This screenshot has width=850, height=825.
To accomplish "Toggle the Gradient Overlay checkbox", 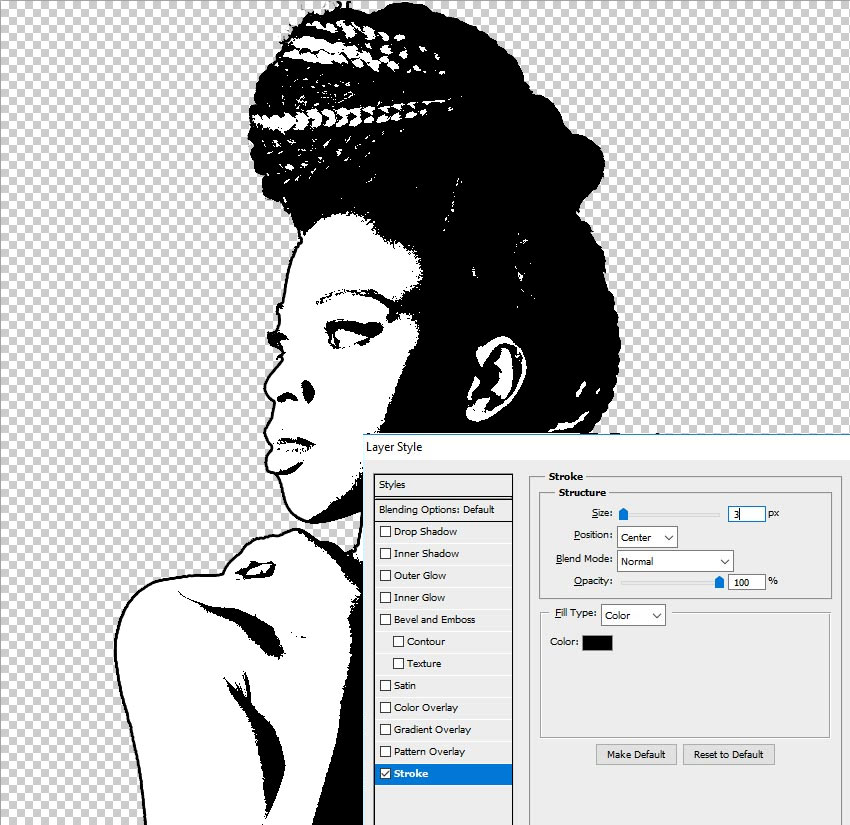I will point(385,729).
